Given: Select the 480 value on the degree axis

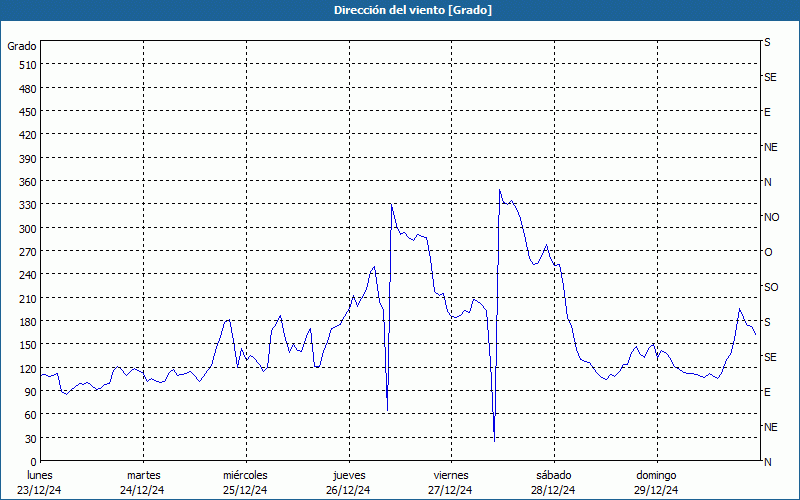Looking at the screenshot, I should pos(28,89).
